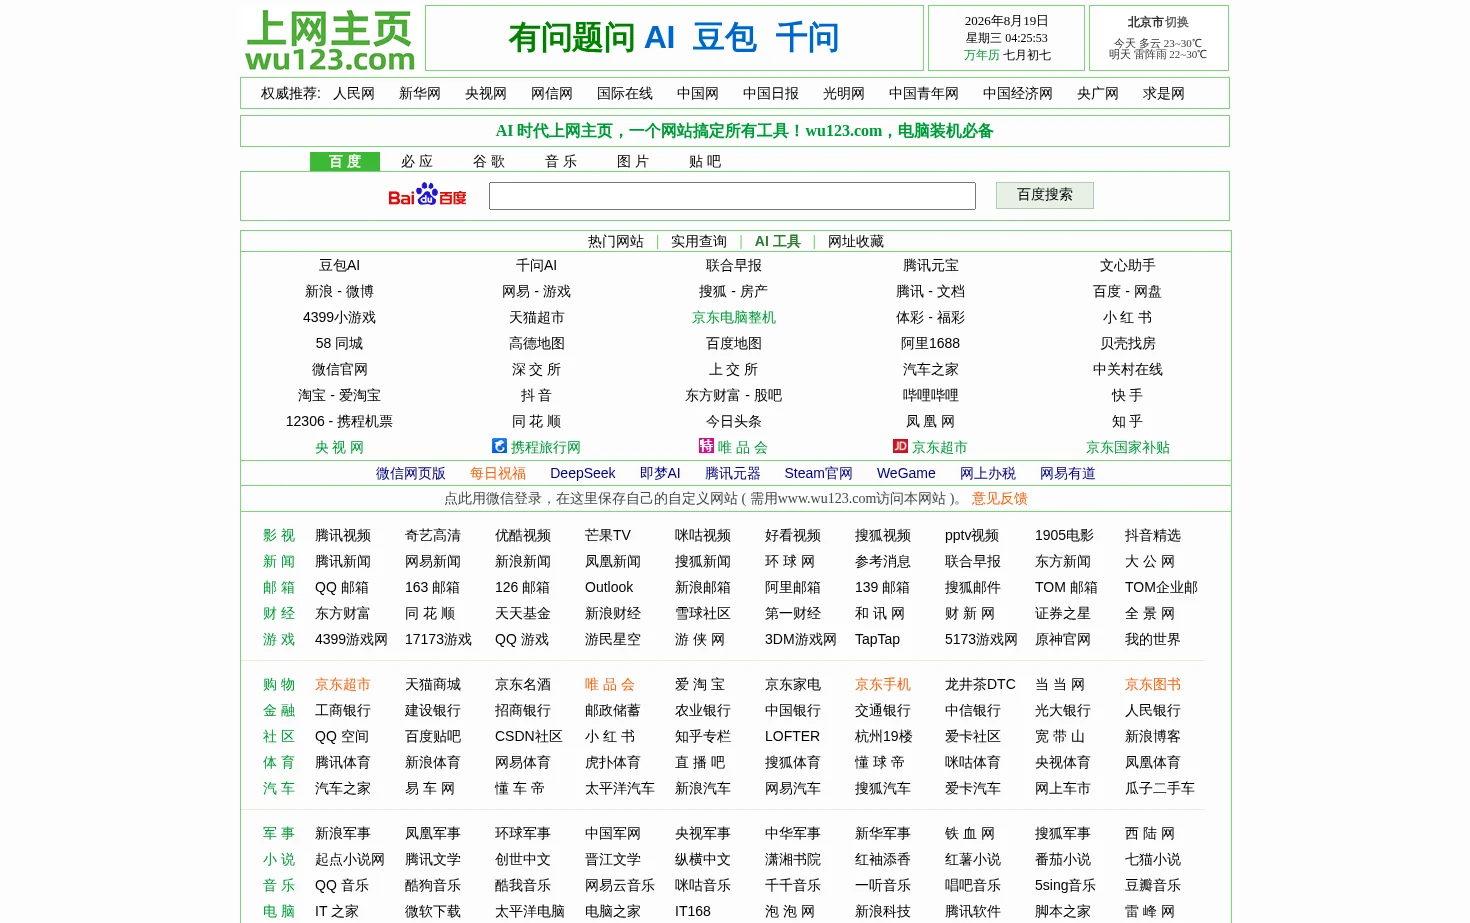The image size is (1470, 923).
Task: Open the 哔哩哔哩 link
Action: (x=931, y=396)
